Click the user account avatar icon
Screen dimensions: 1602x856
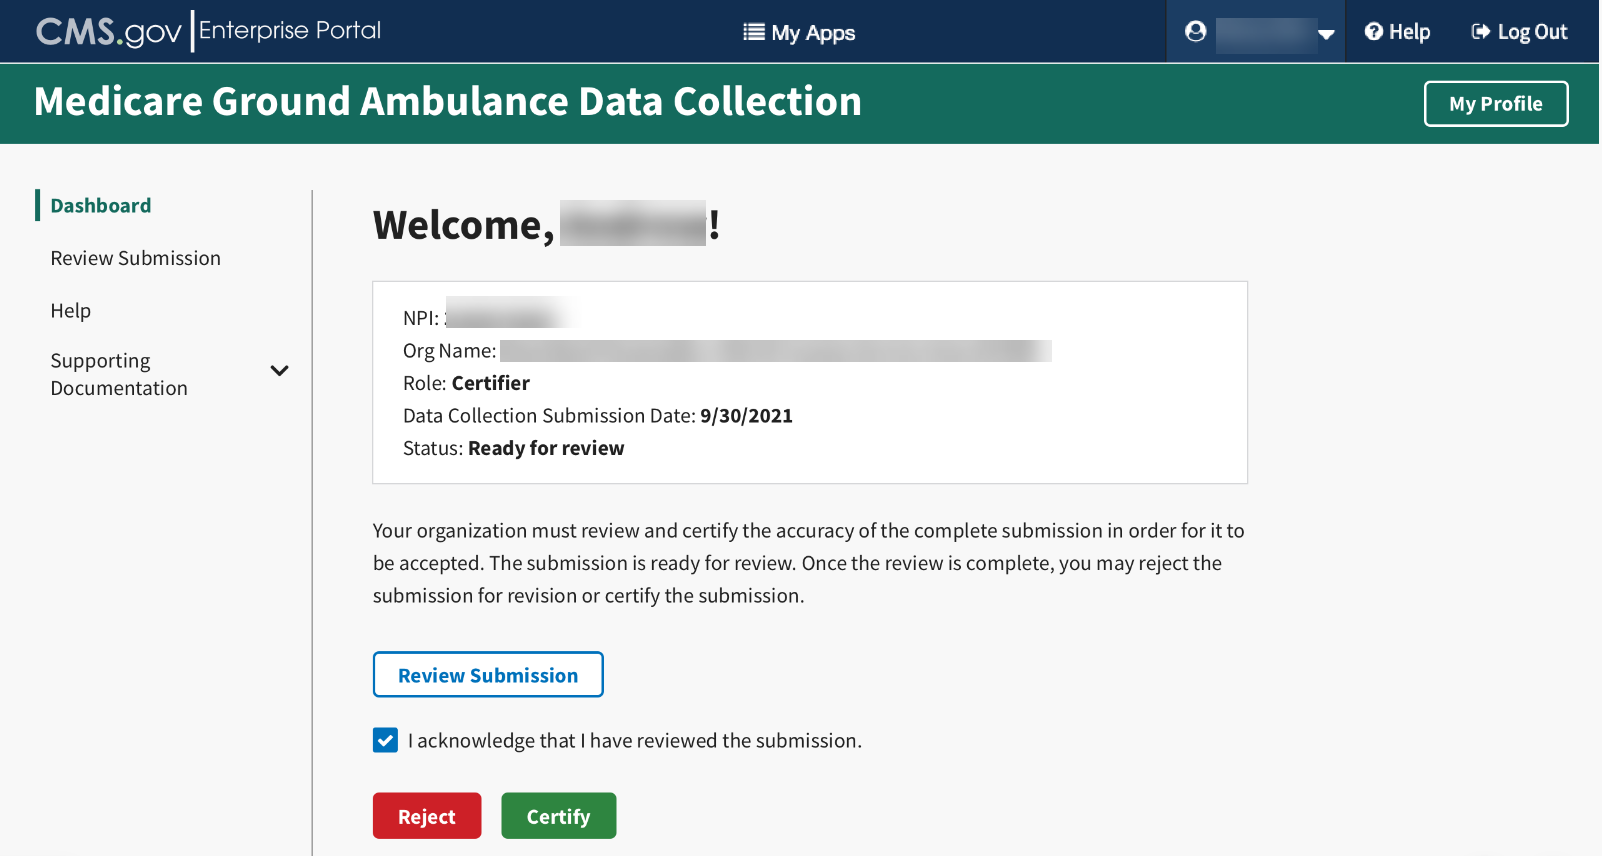[1195, 32]
